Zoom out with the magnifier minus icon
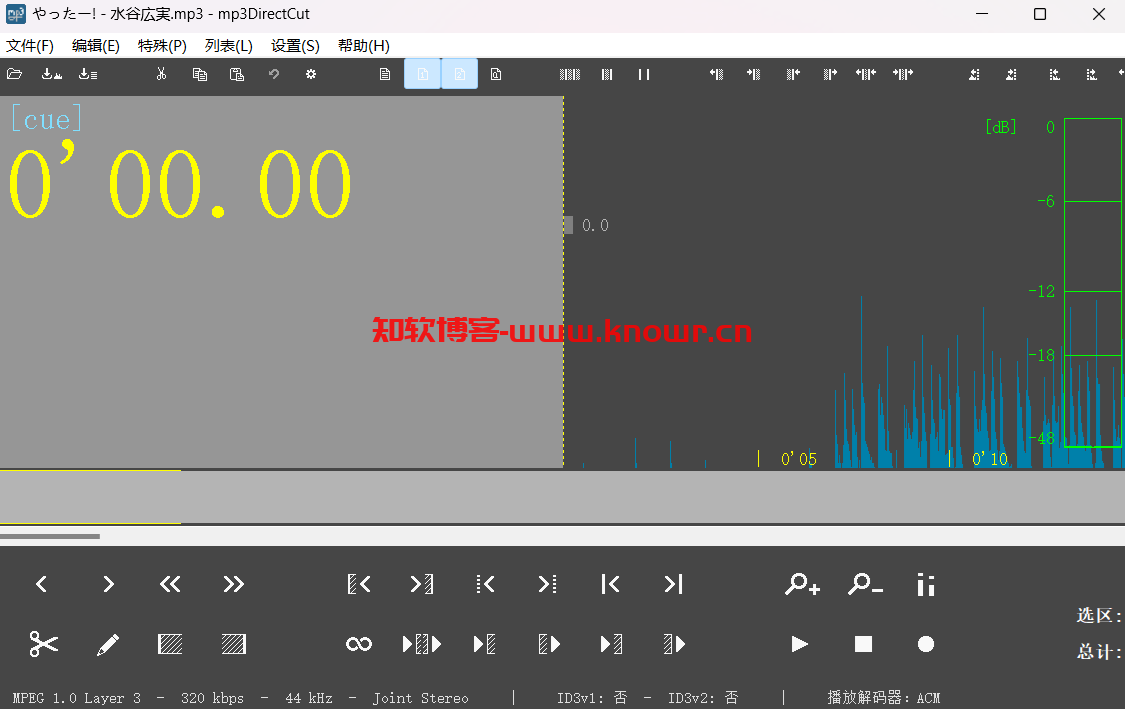The image size is (1125, 709). point(865,584)
